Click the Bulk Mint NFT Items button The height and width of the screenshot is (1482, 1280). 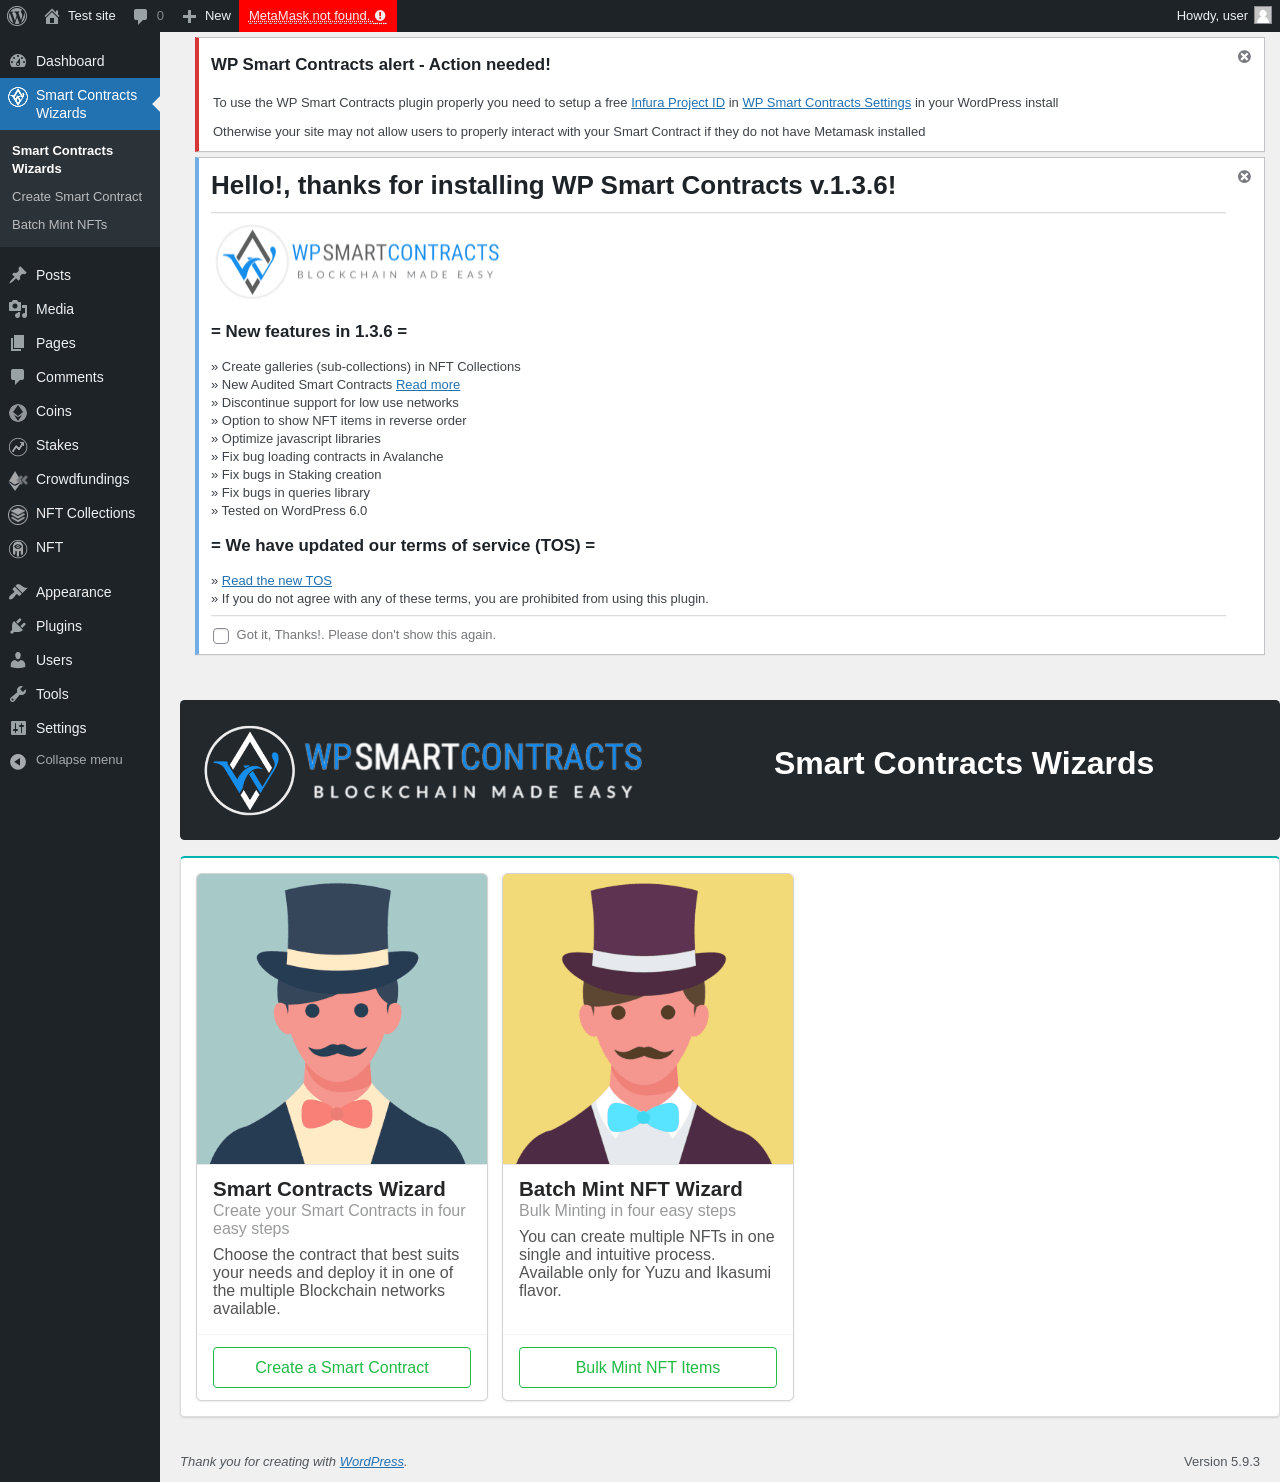point(648,1367)
